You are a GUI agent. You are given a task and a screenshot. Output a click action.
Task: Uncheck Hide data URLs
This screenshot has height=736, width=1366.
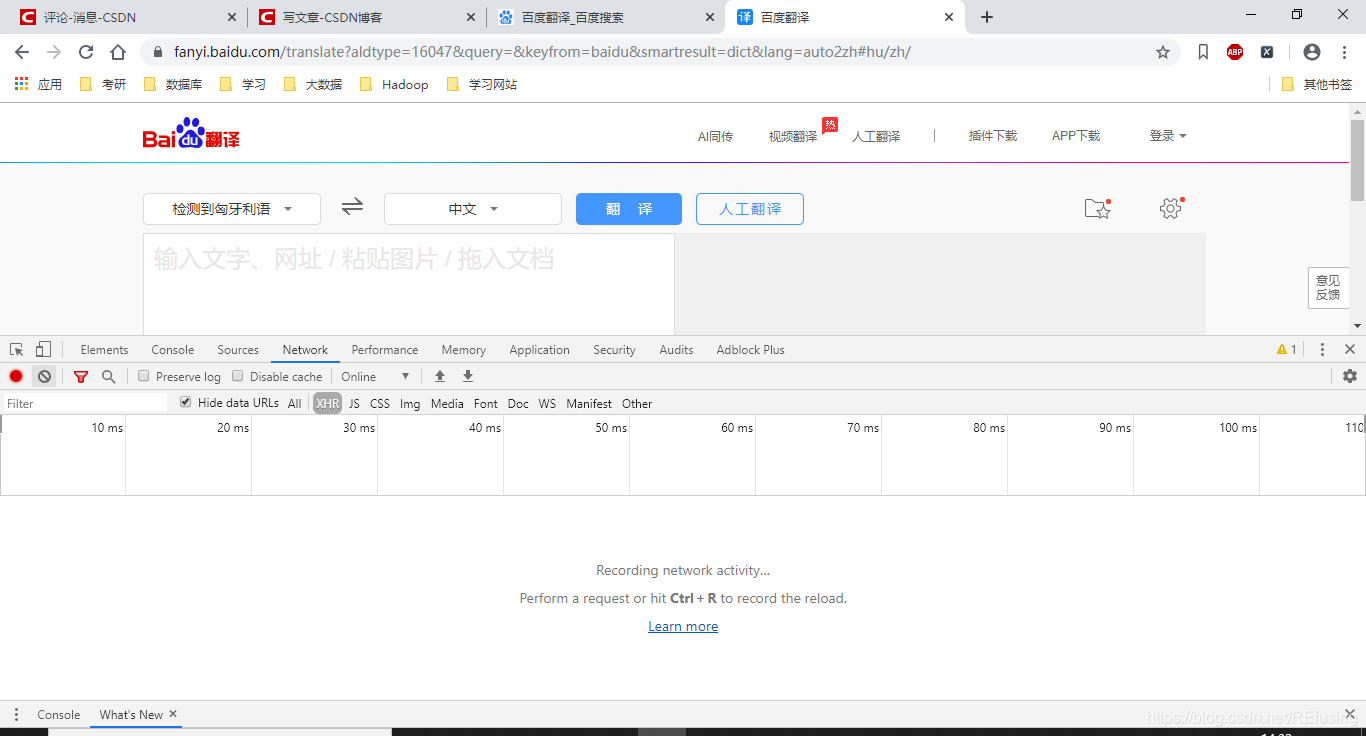[185, 402]
